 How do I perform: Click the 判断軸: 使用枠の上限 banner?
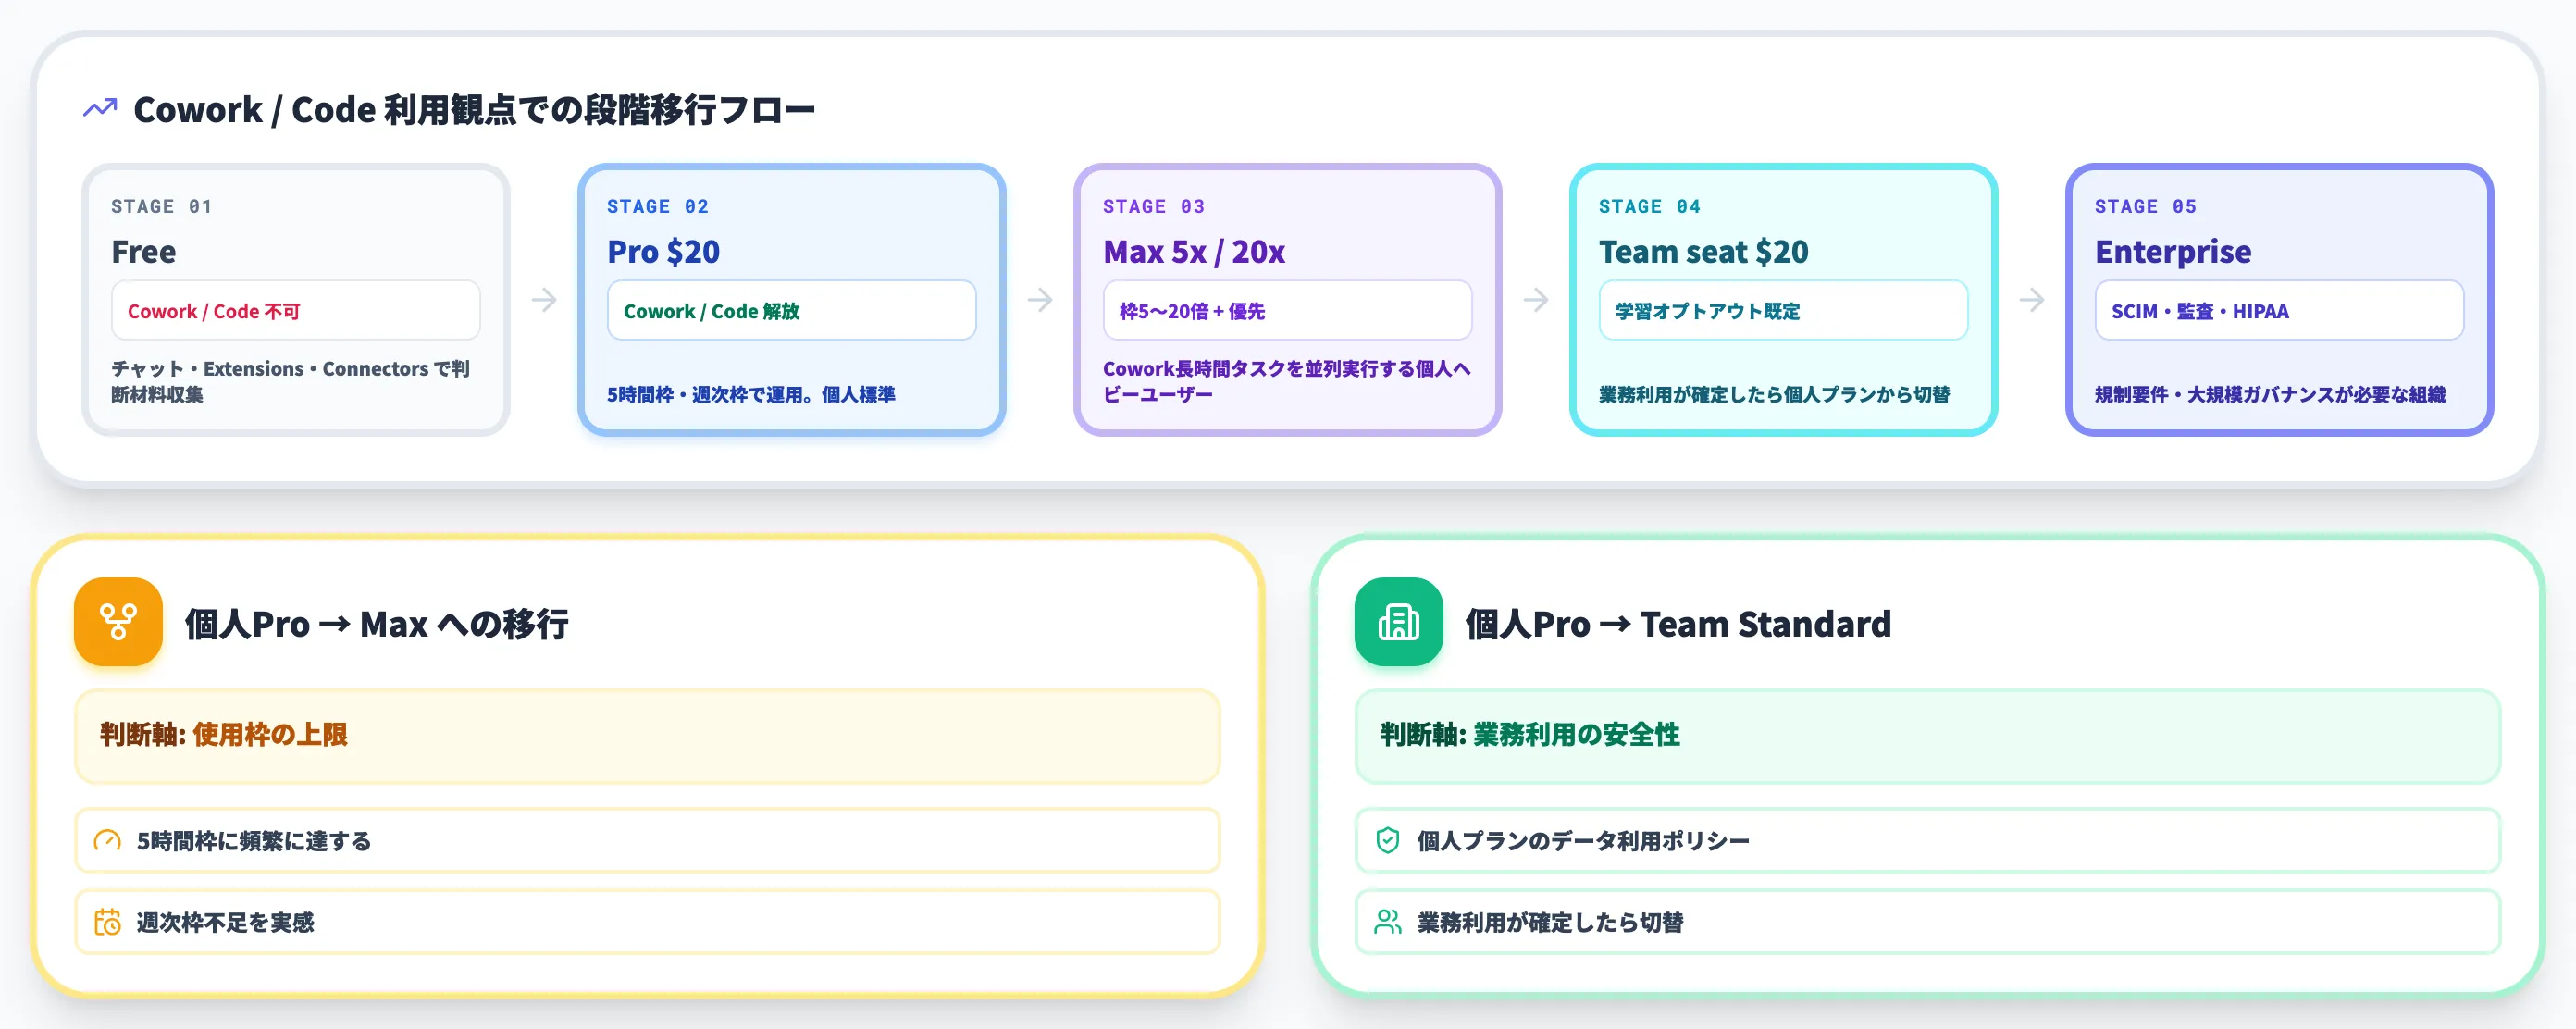click(x=648, y=736)
